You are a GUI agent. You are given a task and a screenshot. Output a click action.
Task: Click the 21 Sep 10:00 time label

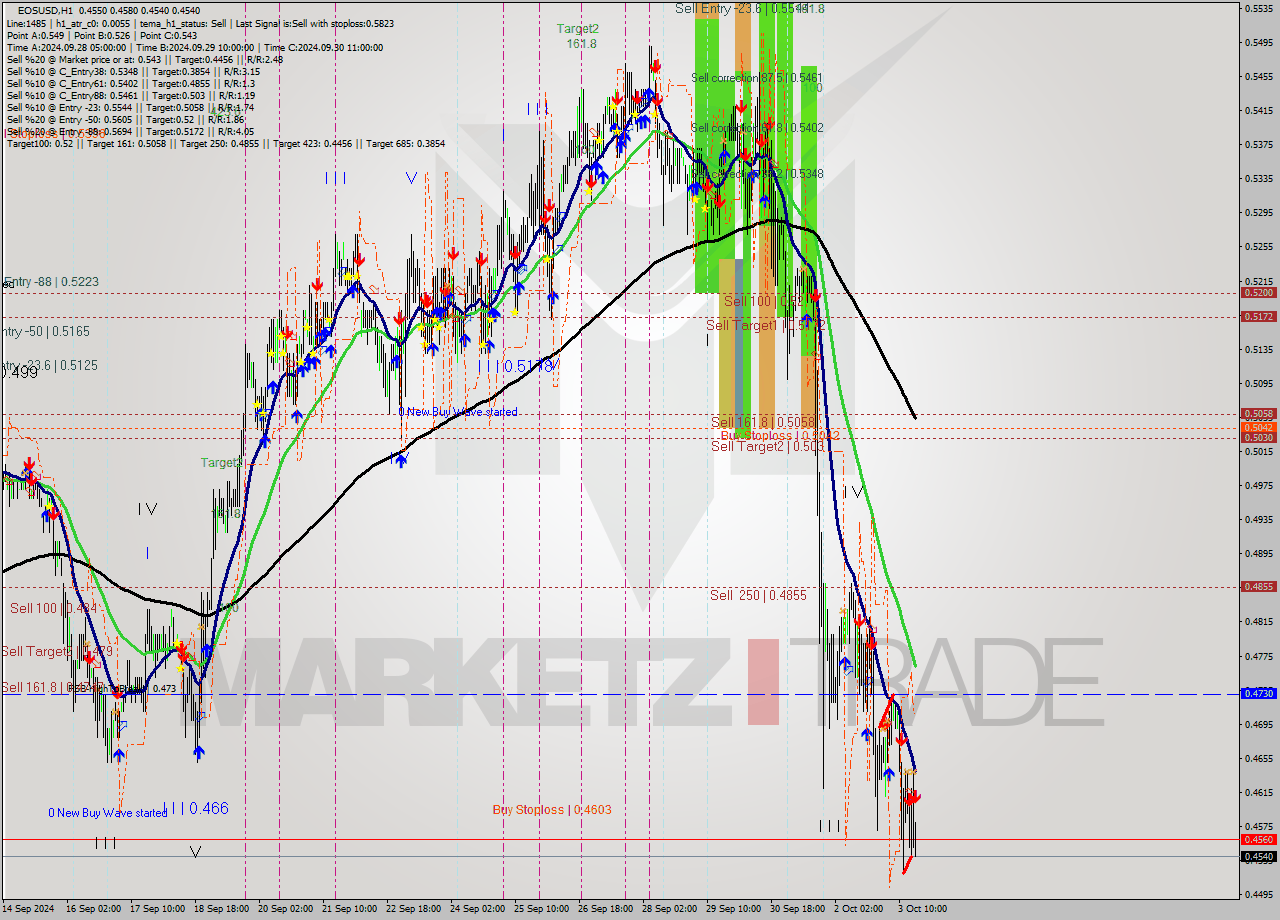pyautogui.click(x=350, y=909)
